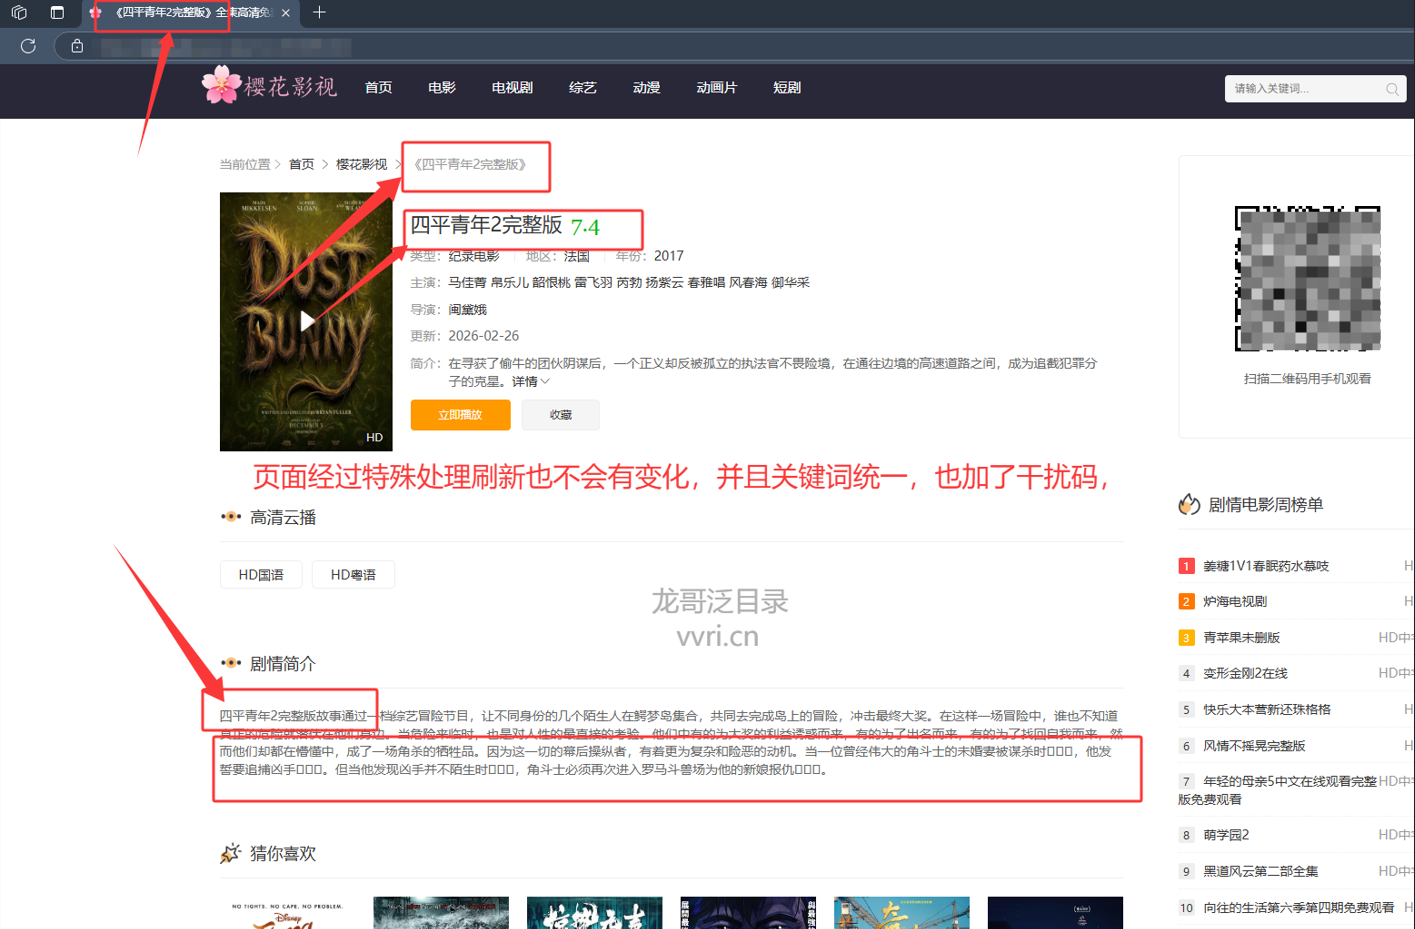The image size is (1415, 929).
Task: Click the site lock icon in address bar
Action: (x=77, y=46)
